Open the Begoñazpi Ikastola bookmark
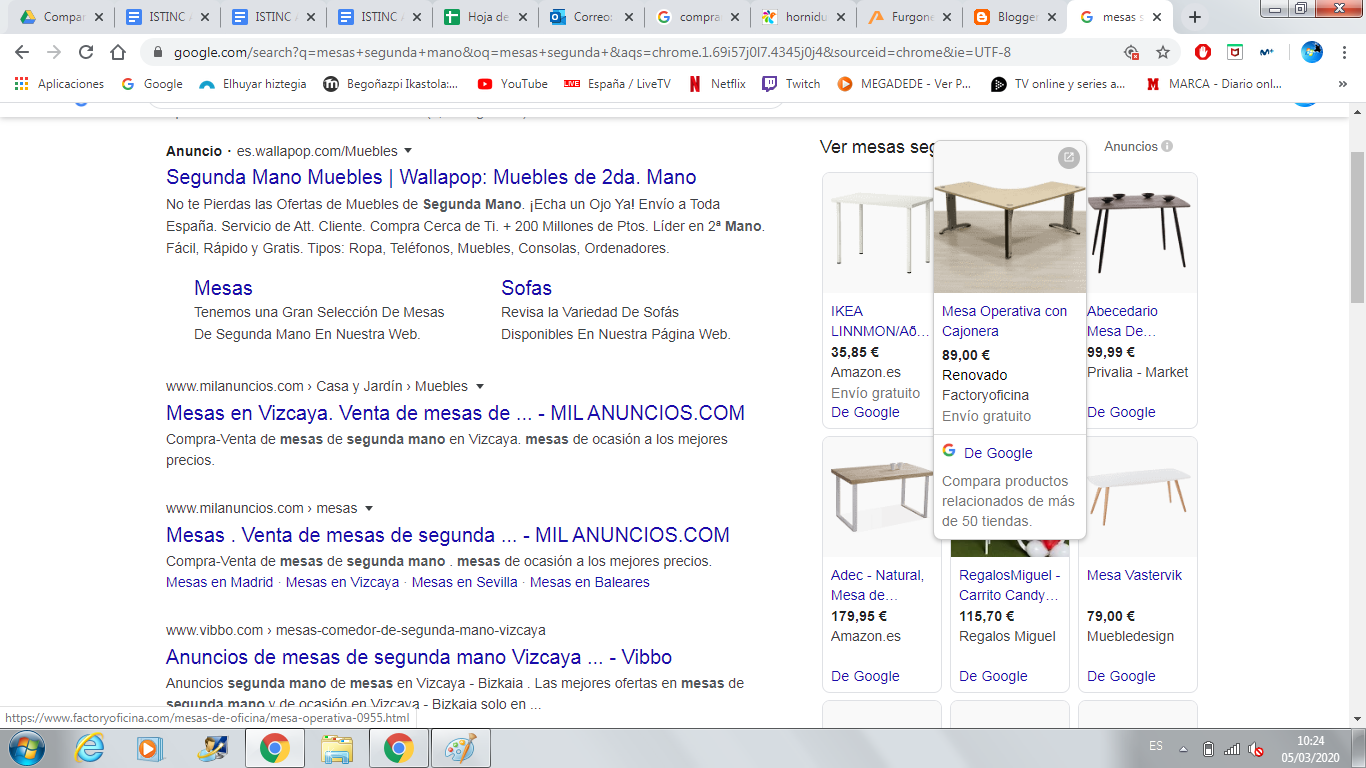The image size is (1366, 768). coord(391,84)
